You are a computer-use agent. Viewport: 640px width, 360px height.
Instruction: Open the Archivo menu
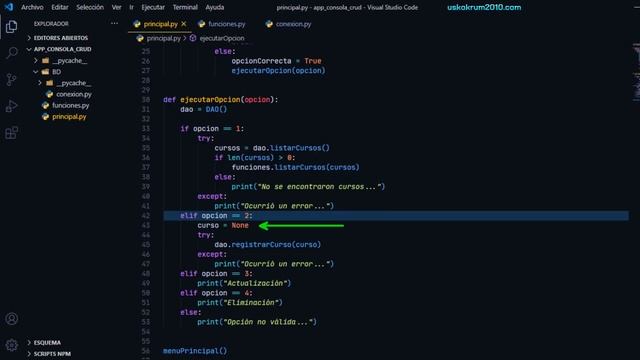tap(32, 7)
